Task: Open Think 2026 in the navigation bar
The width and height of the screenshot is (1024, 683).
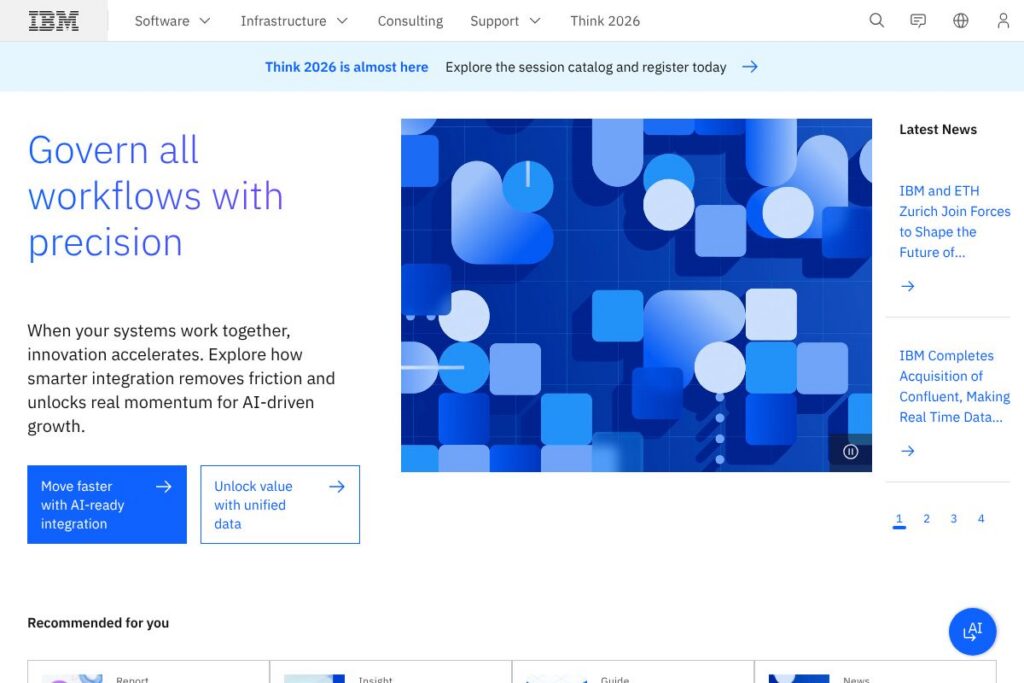Action: tap(605, 21)
